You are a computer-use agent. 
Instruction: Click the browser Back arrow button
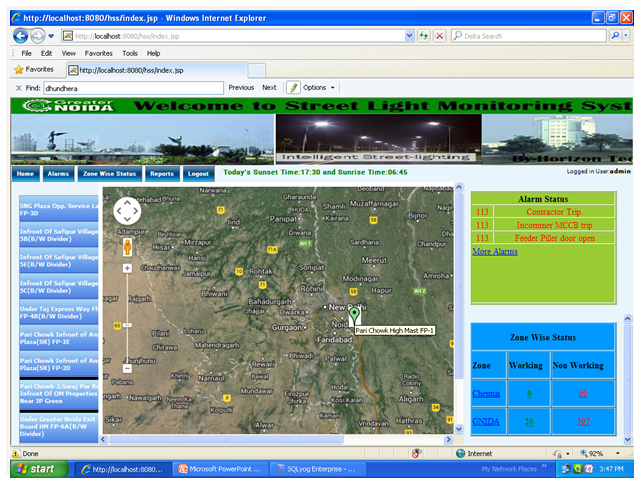coord(22,36)
